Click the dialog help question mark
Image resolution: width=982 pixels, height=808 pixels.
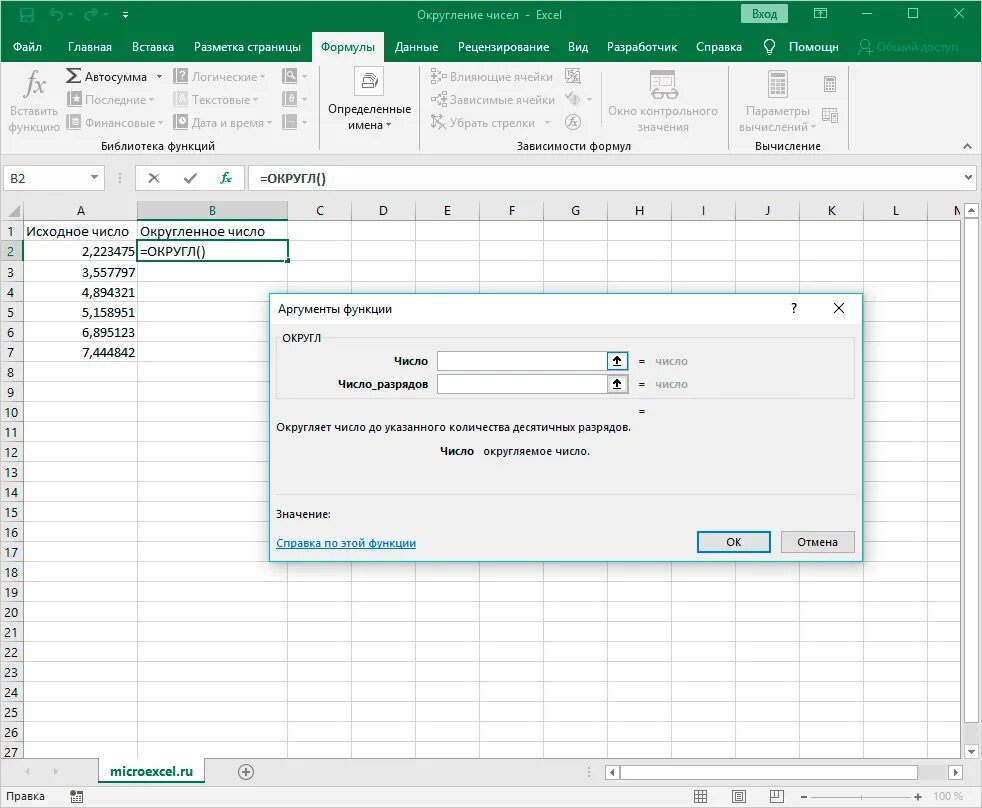[x=793, y=308]
